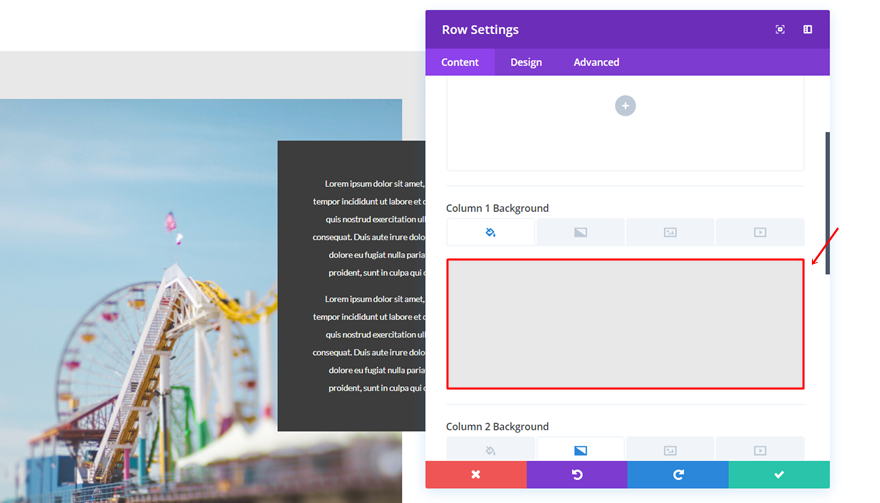The height and width of the screenshot is (503, 880).
Task: Undo the last change with purple button
Action: (x=577, y=474)
